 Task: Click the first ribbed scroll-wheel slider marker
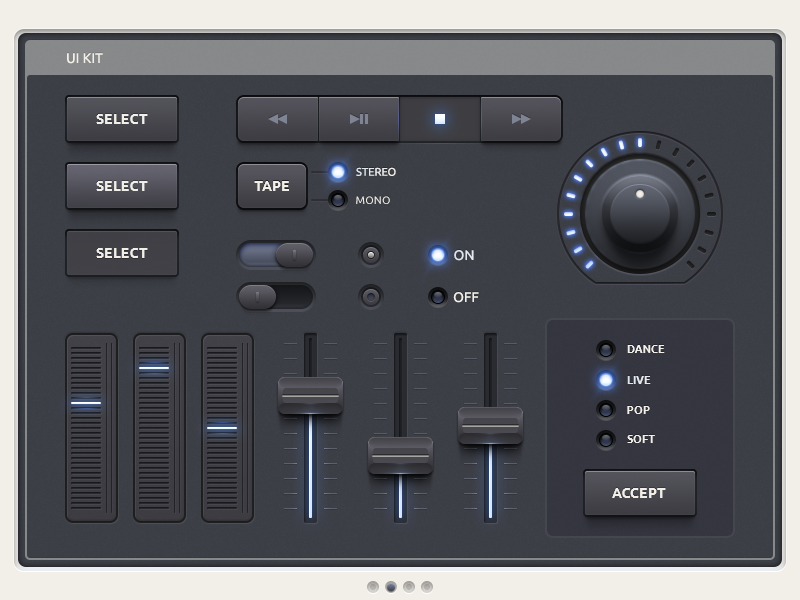coord(86,403)
